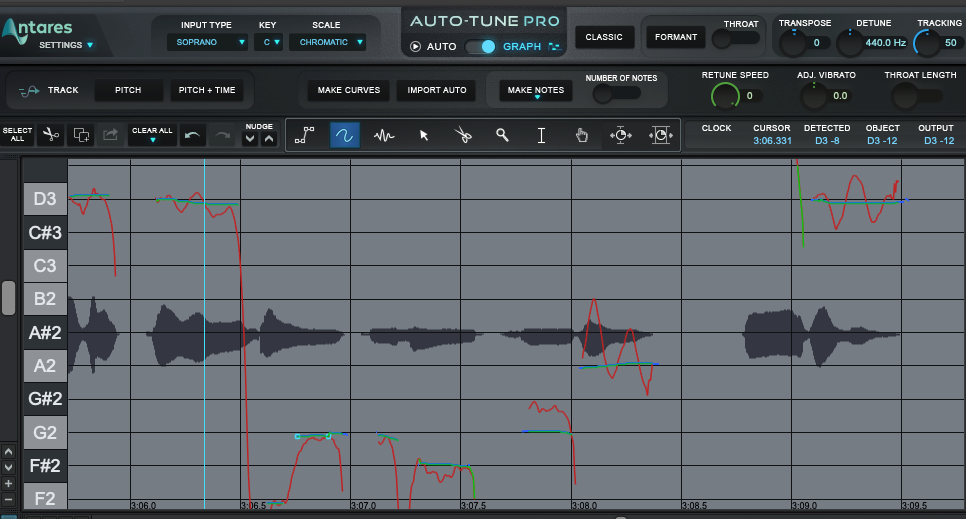Click the Track button
966x519 pixels.
tap(49, 90)
